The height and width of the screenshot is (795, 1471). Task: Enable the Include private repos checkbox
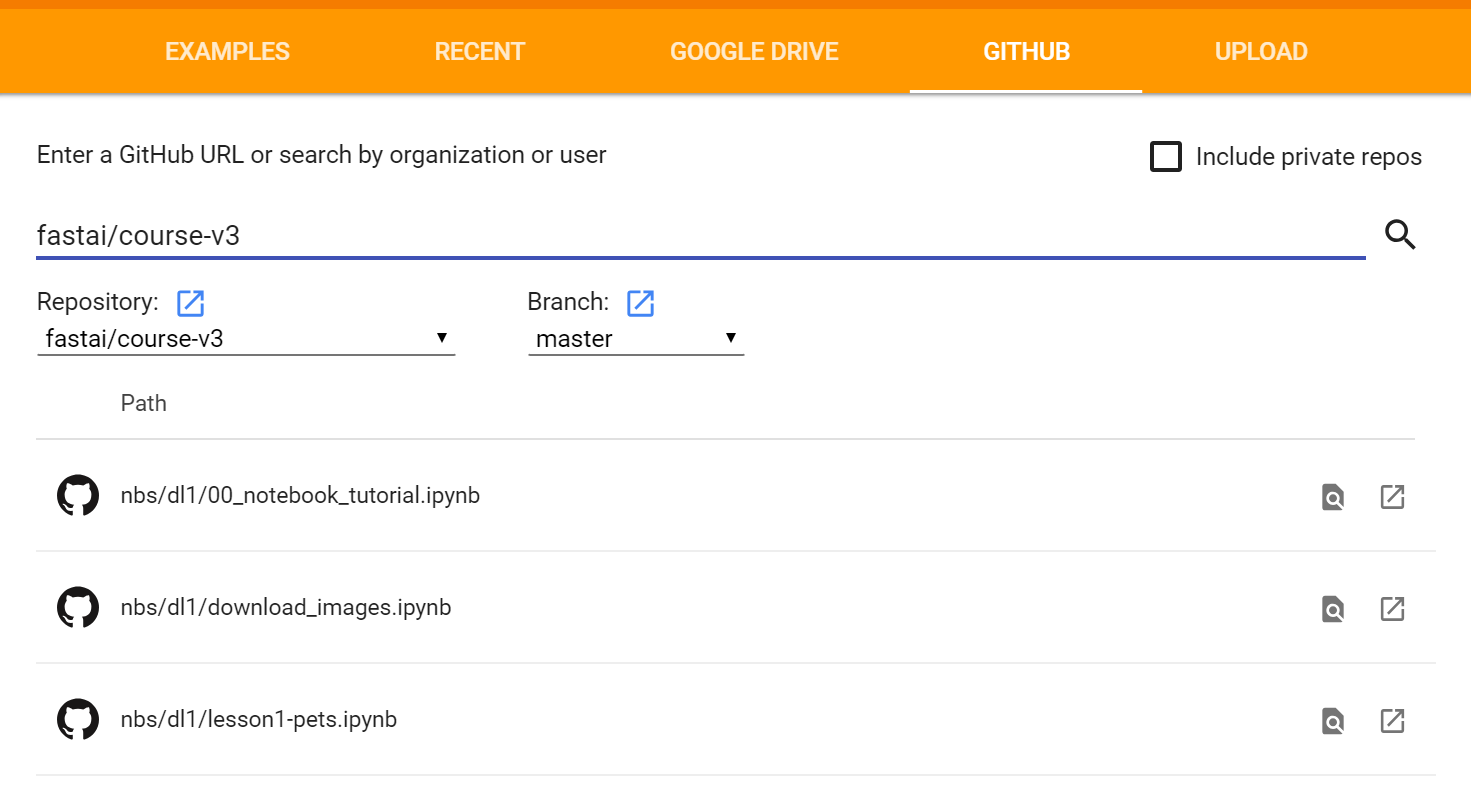click(1166, 157)
